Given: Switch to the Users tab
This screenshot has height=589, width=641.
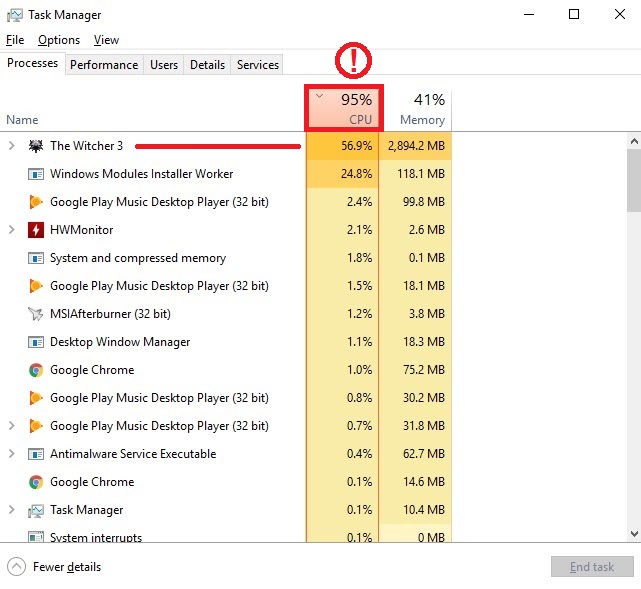Looking at the screenshot, I should [164, 65].
